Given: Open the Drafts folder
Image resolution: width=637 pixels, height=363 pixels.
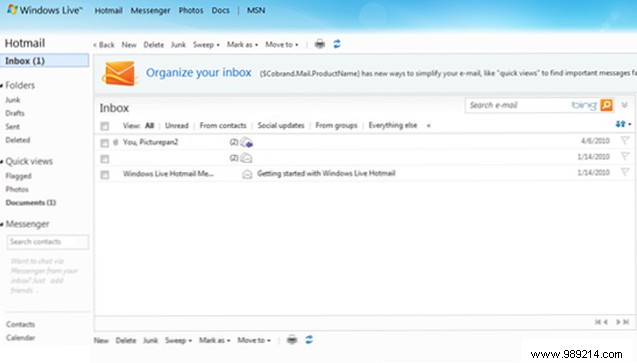Looking at the screenshot, I should click(15, 113).
